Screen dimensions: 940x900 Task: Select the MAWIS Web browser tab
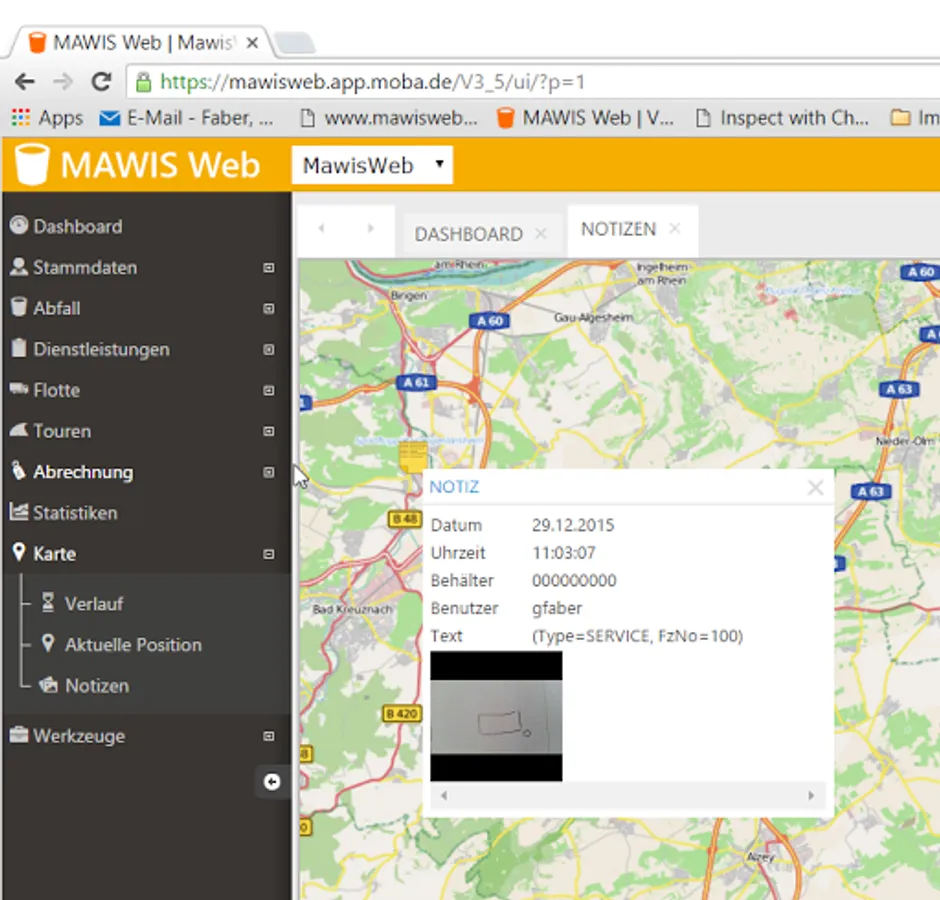pos(143,43)
